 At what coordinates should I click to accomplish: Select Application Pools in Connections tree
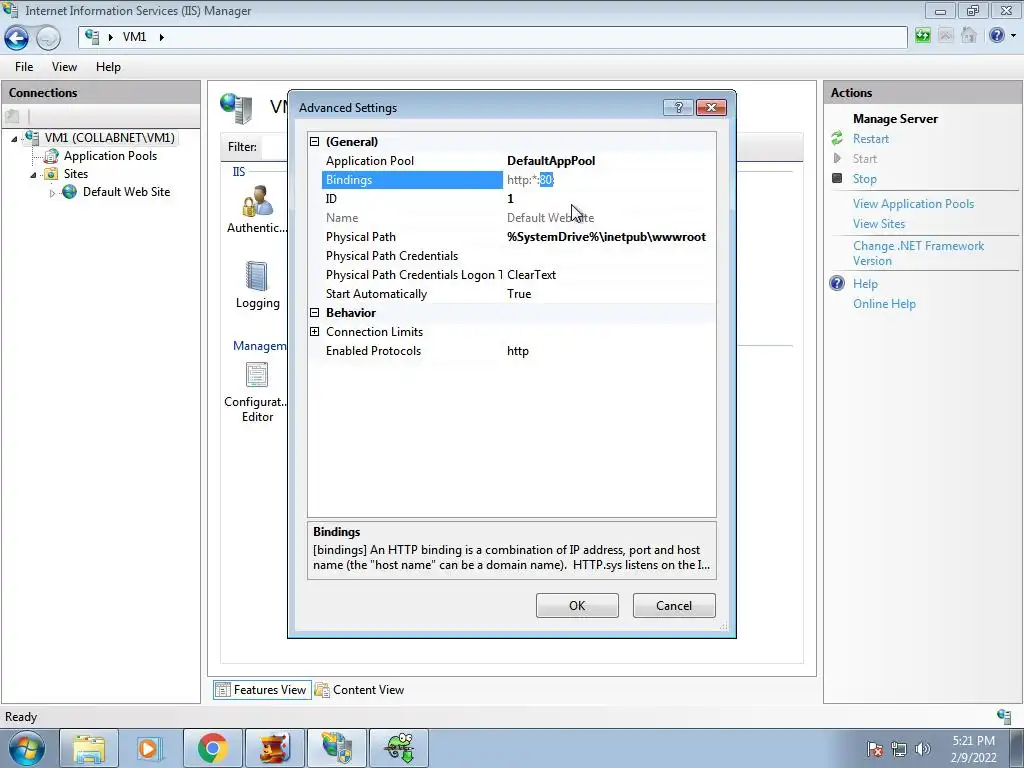[110, 156]
